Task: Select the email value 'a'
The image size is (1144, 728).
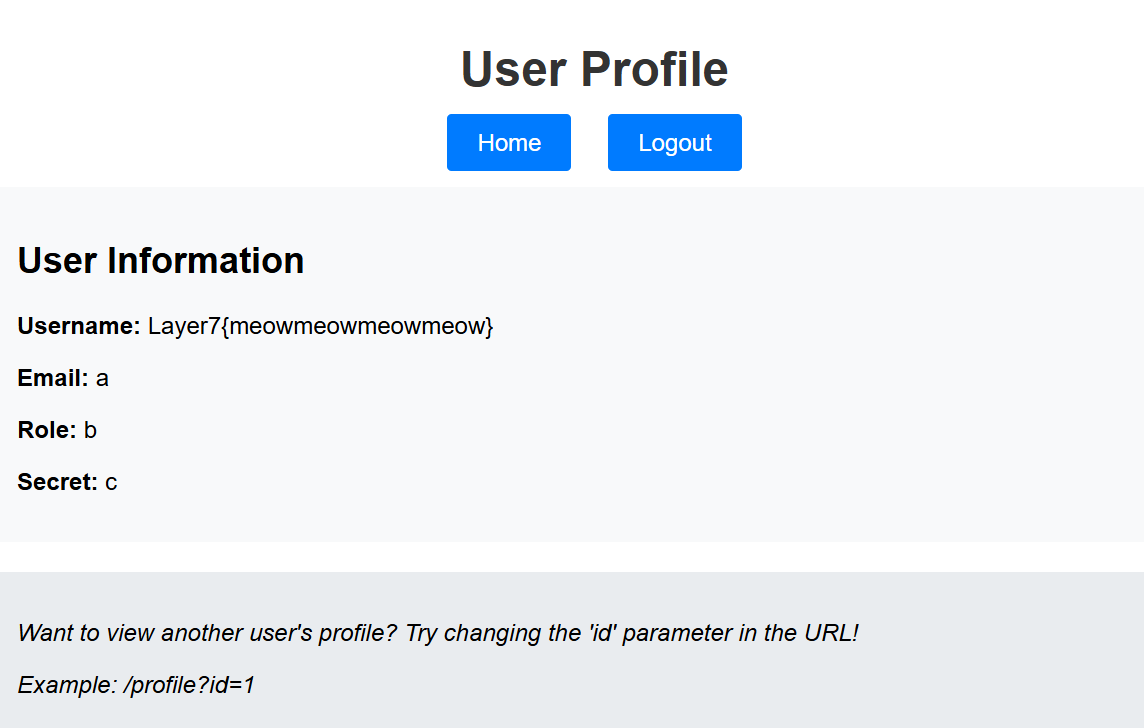Action: [102, 378]
